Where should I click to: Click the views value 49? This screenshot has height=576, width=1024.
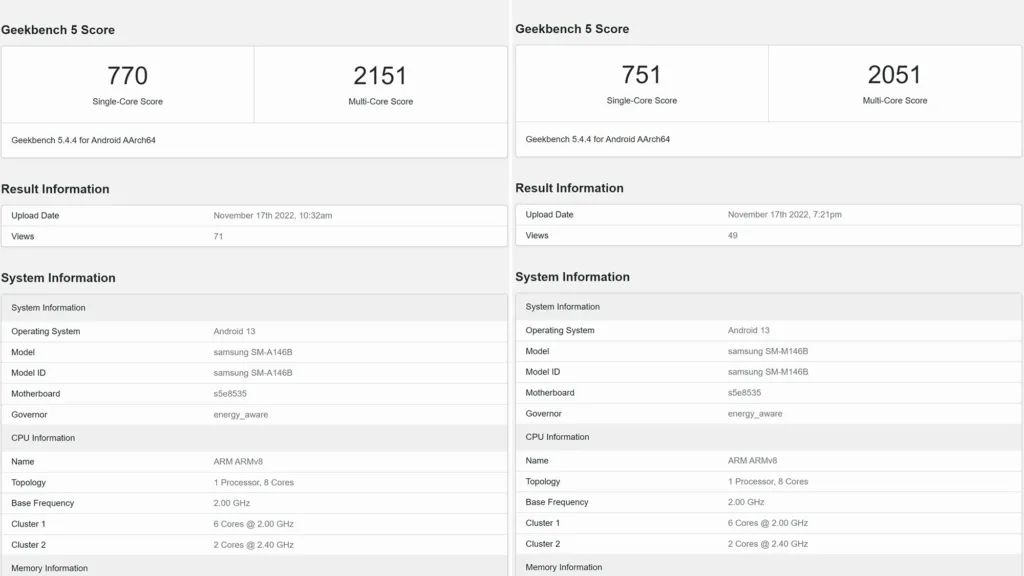(x=733, y=235)
